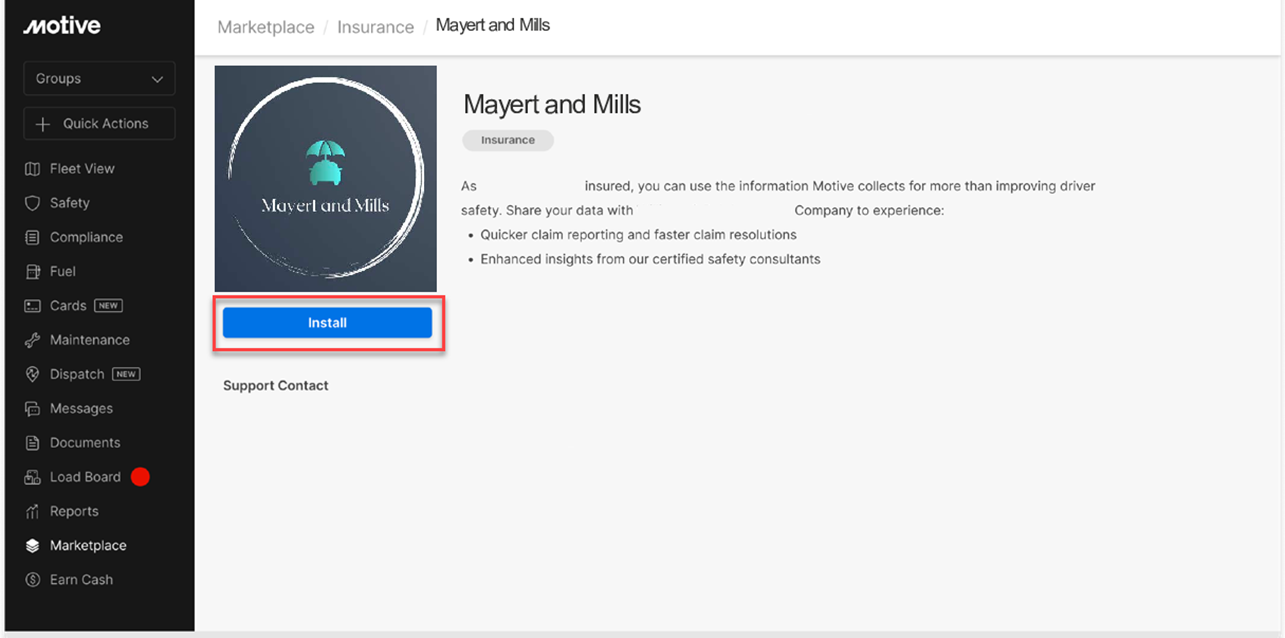
Task: Click the Dispatch icon in sidebar
Action: 32,374
